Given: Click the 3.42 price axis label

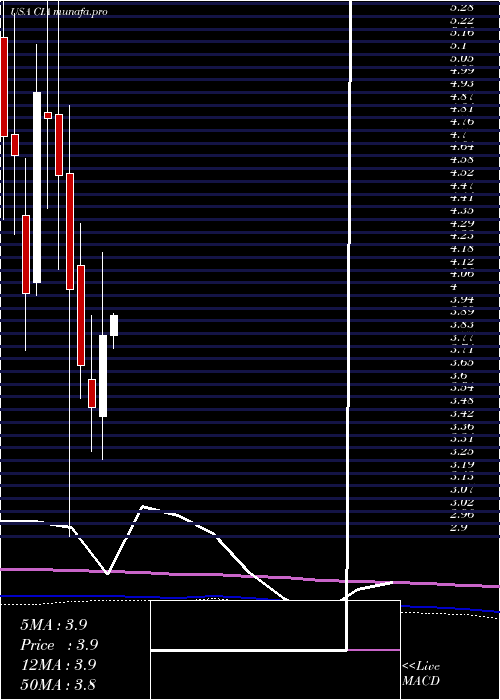Looking at the screenshot, I should coord(462,413).
